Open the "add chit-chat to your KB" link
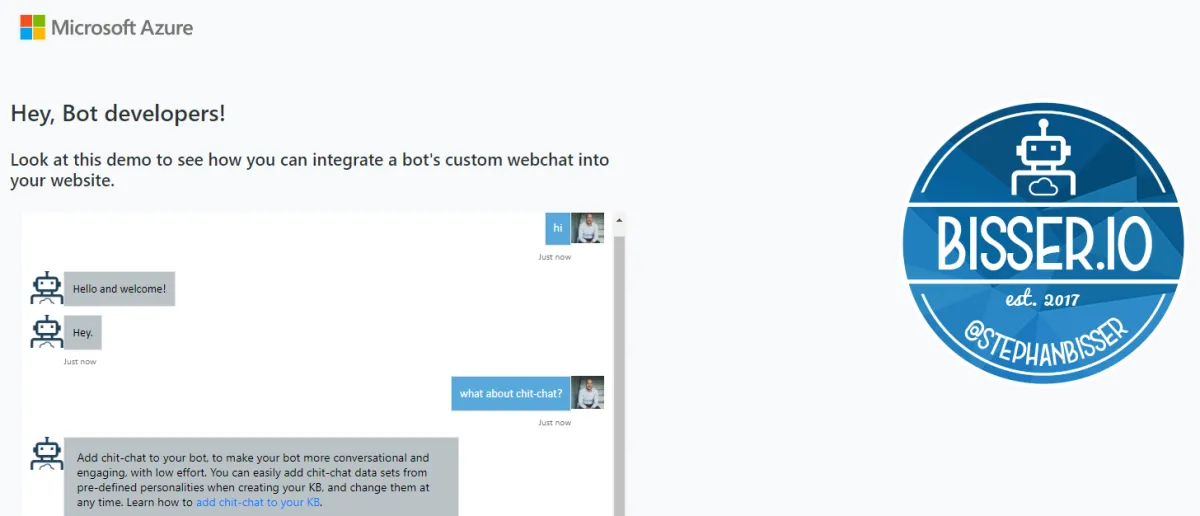 pos(258,502)
